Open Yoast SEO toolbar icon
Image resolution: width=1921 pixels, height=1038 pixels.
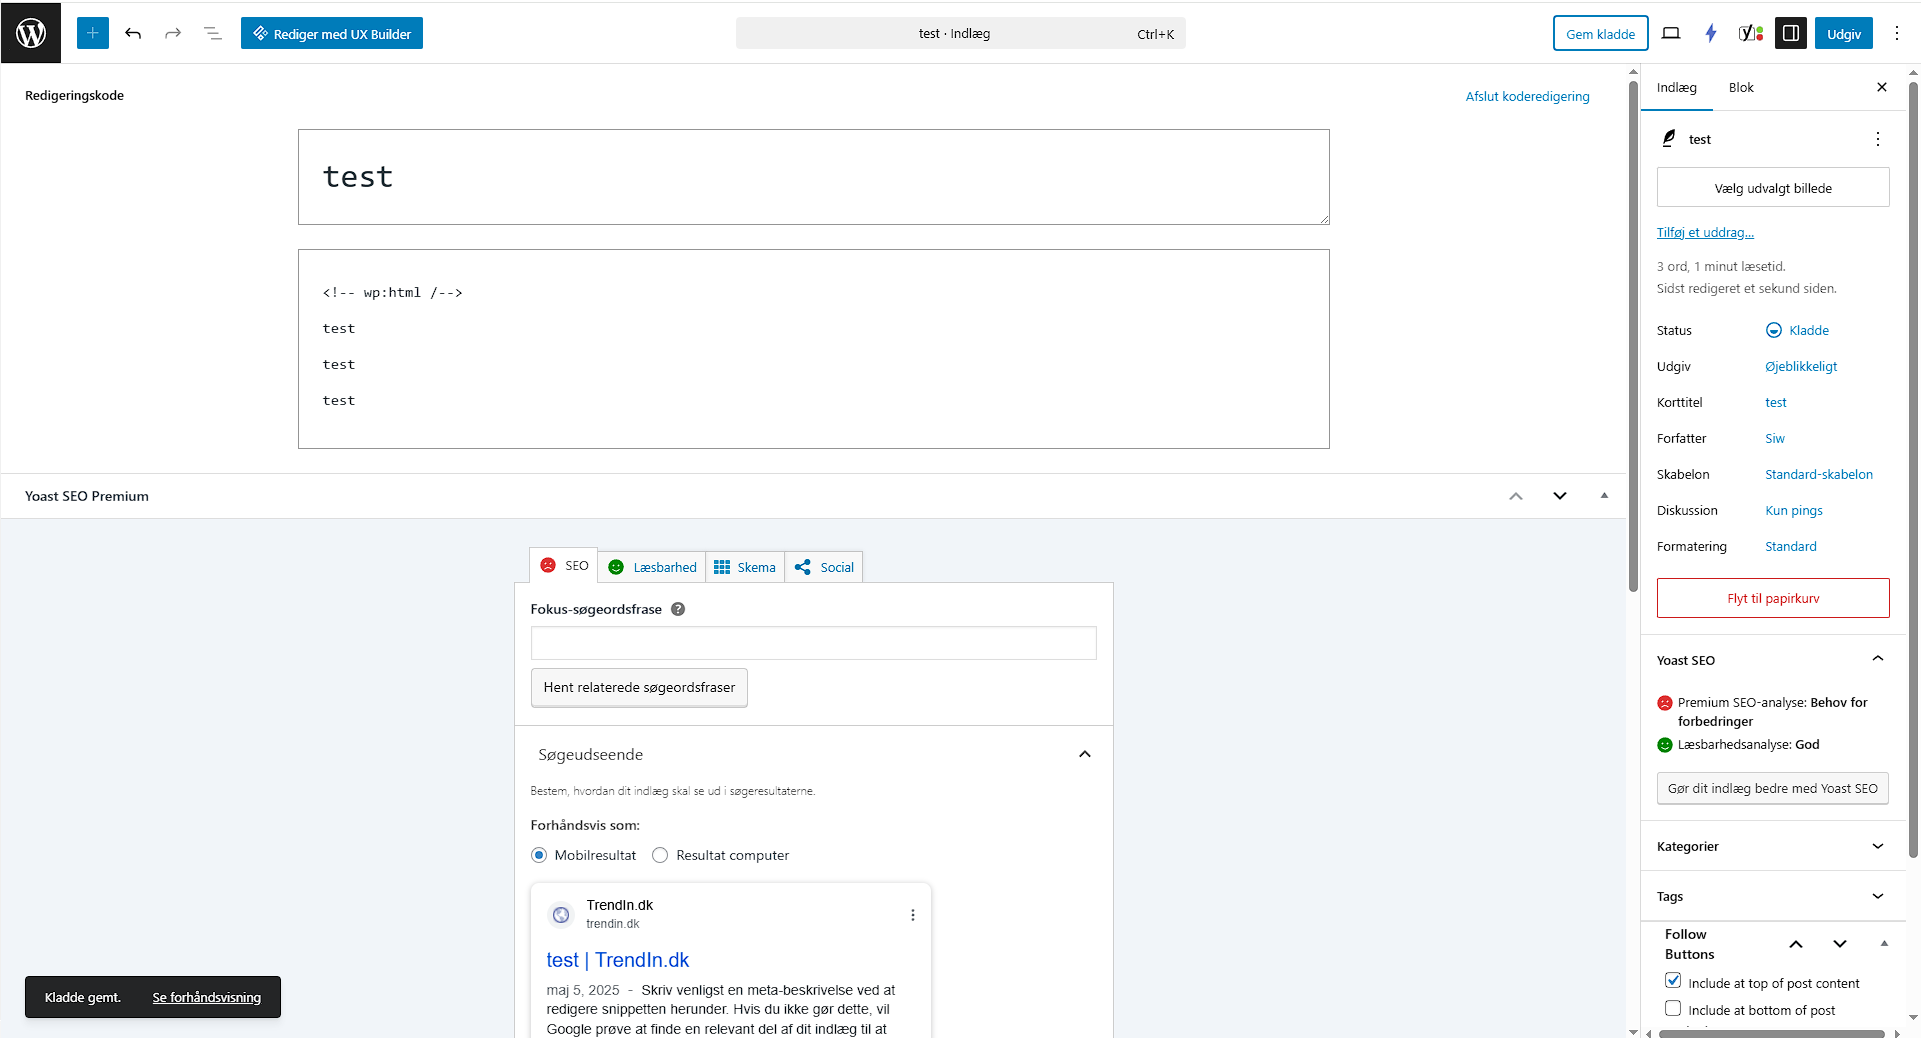[x=1751, y=33]
